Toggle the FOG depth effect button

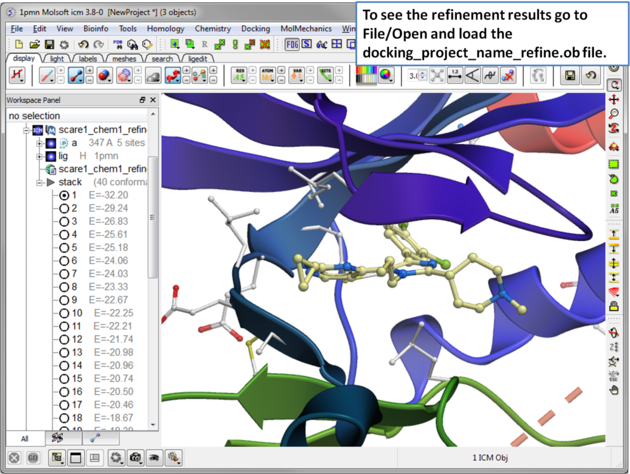(292, 45)
